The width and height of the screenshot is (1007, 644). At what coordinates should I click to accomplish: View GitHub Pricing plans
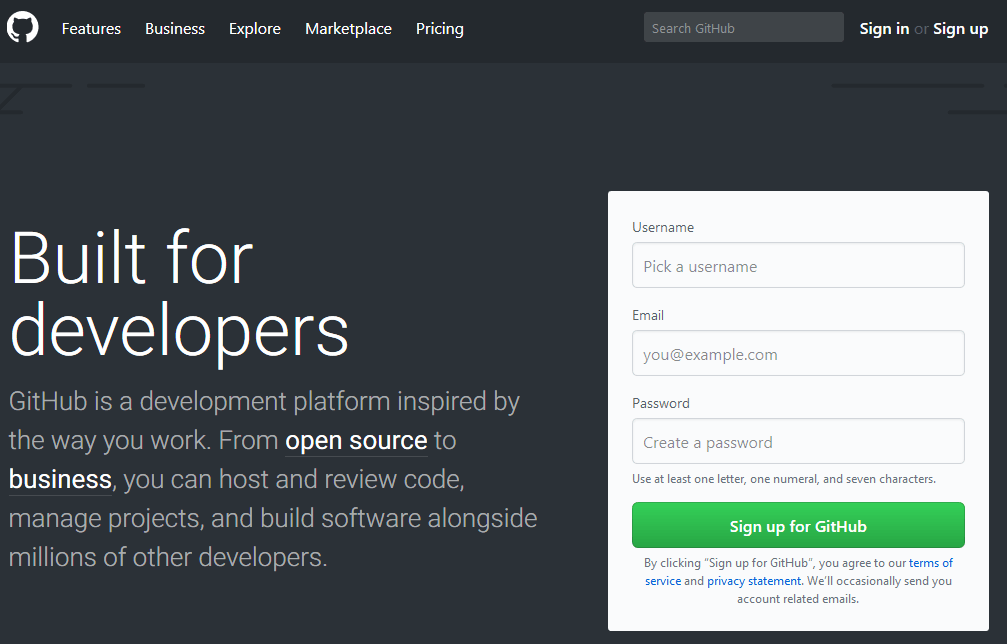pos(439,28)
